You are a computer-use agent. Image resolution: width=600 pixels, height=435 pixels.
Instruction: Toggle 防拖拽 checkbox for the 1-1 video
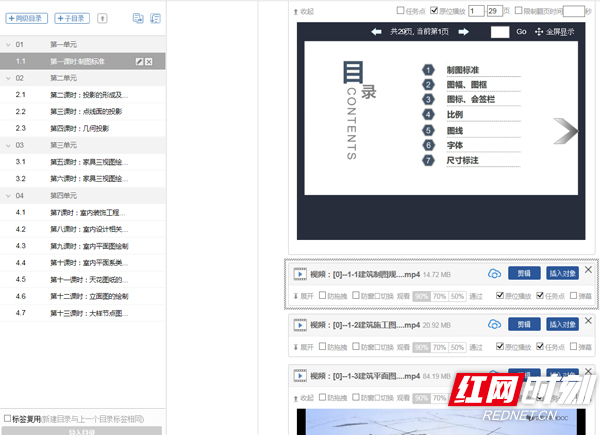pos(322,295)
